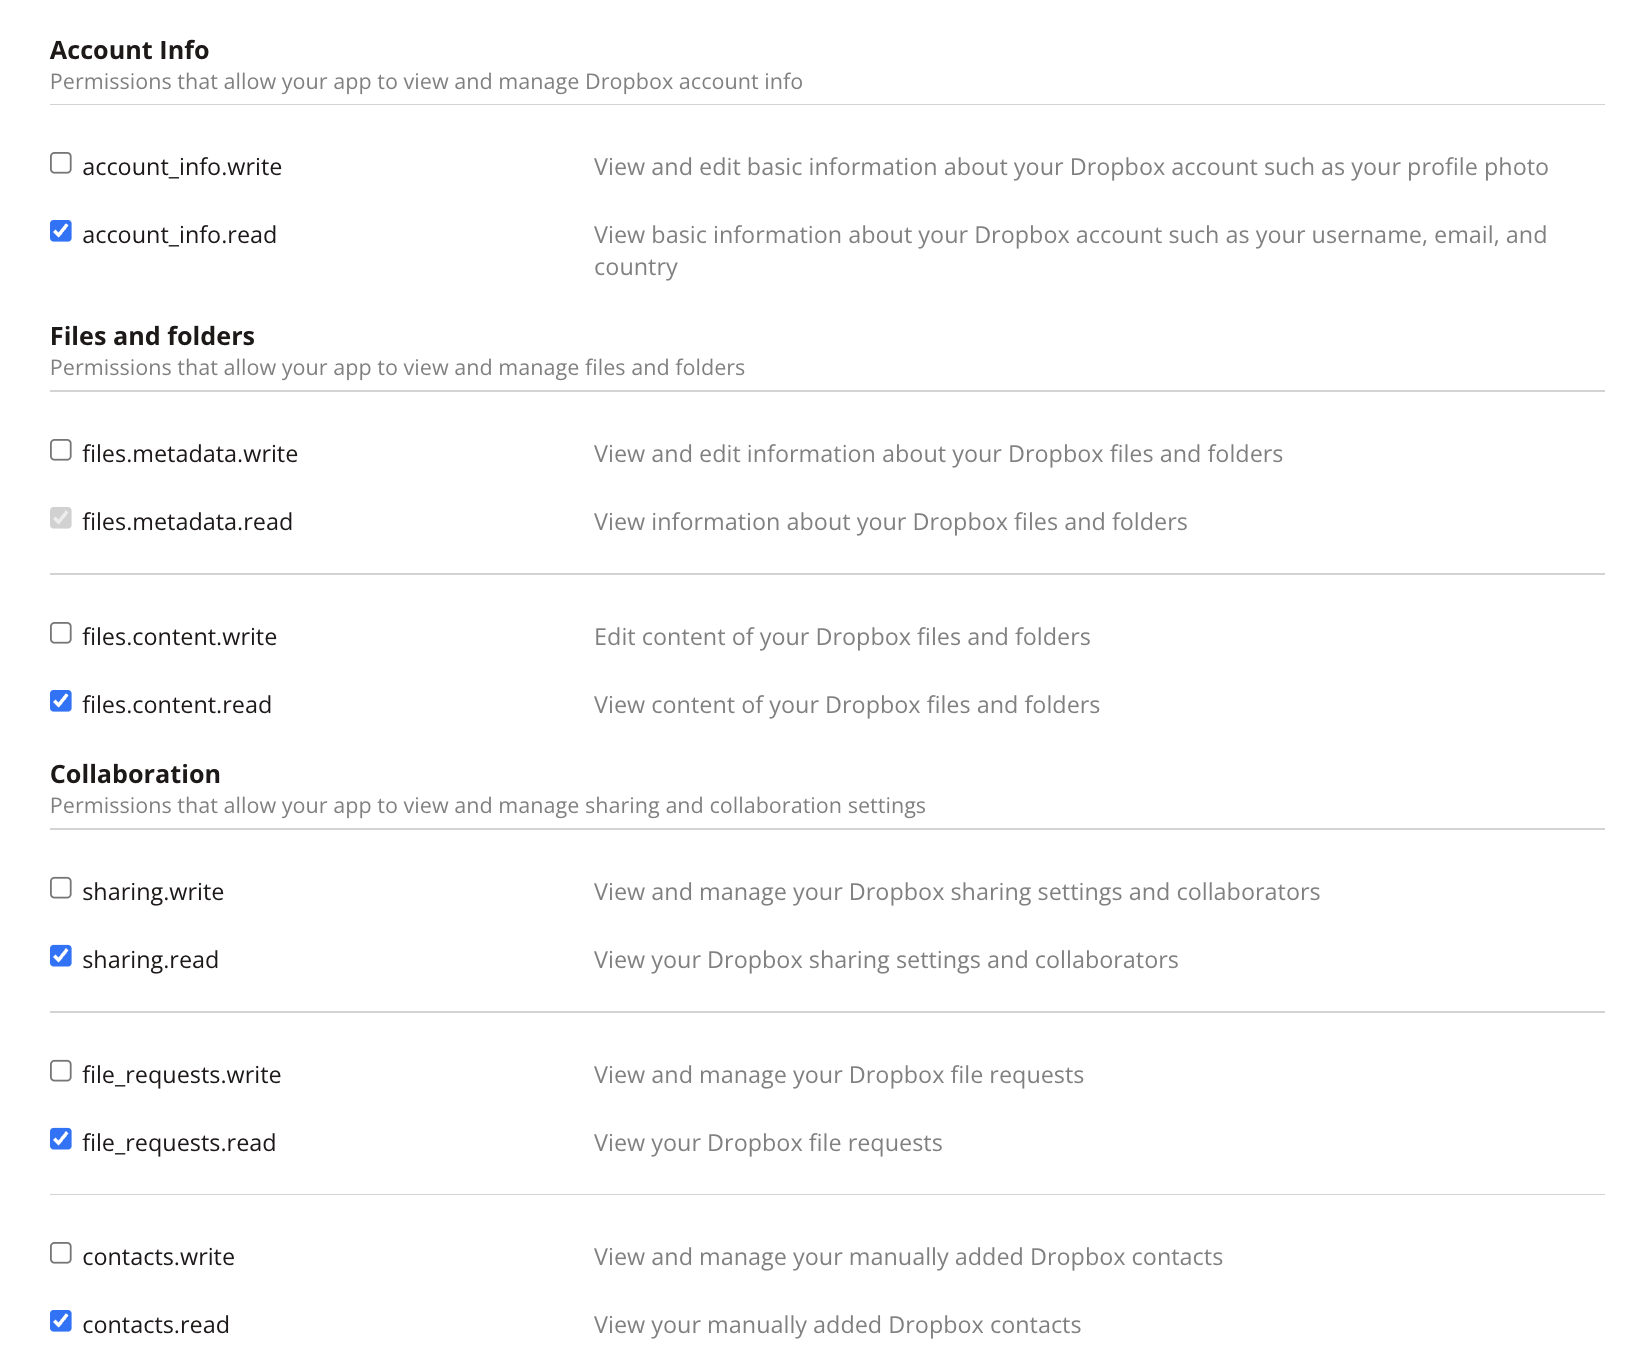
Task: Tick the files.metadata.write checkbox
Action: click(61, 450)
